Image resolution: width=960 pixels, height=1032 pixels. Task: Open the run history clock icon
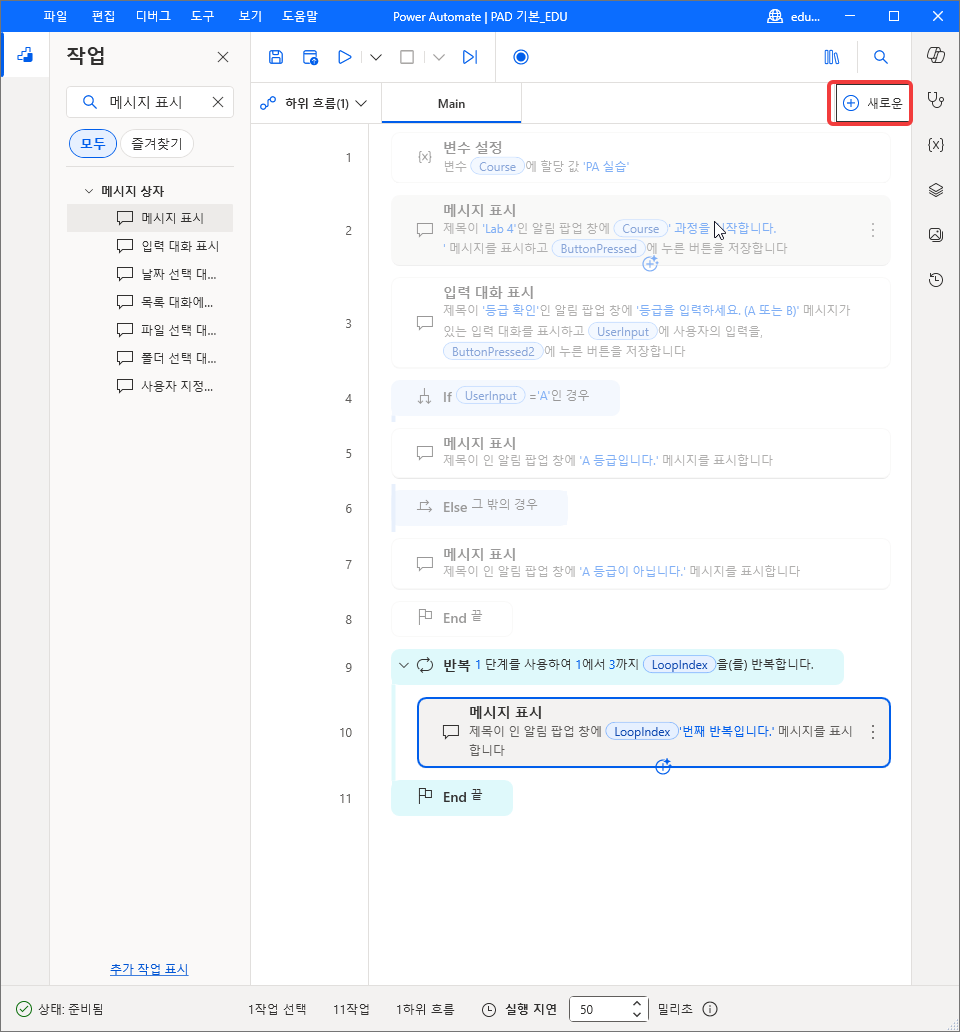click(x=936, y=280)
